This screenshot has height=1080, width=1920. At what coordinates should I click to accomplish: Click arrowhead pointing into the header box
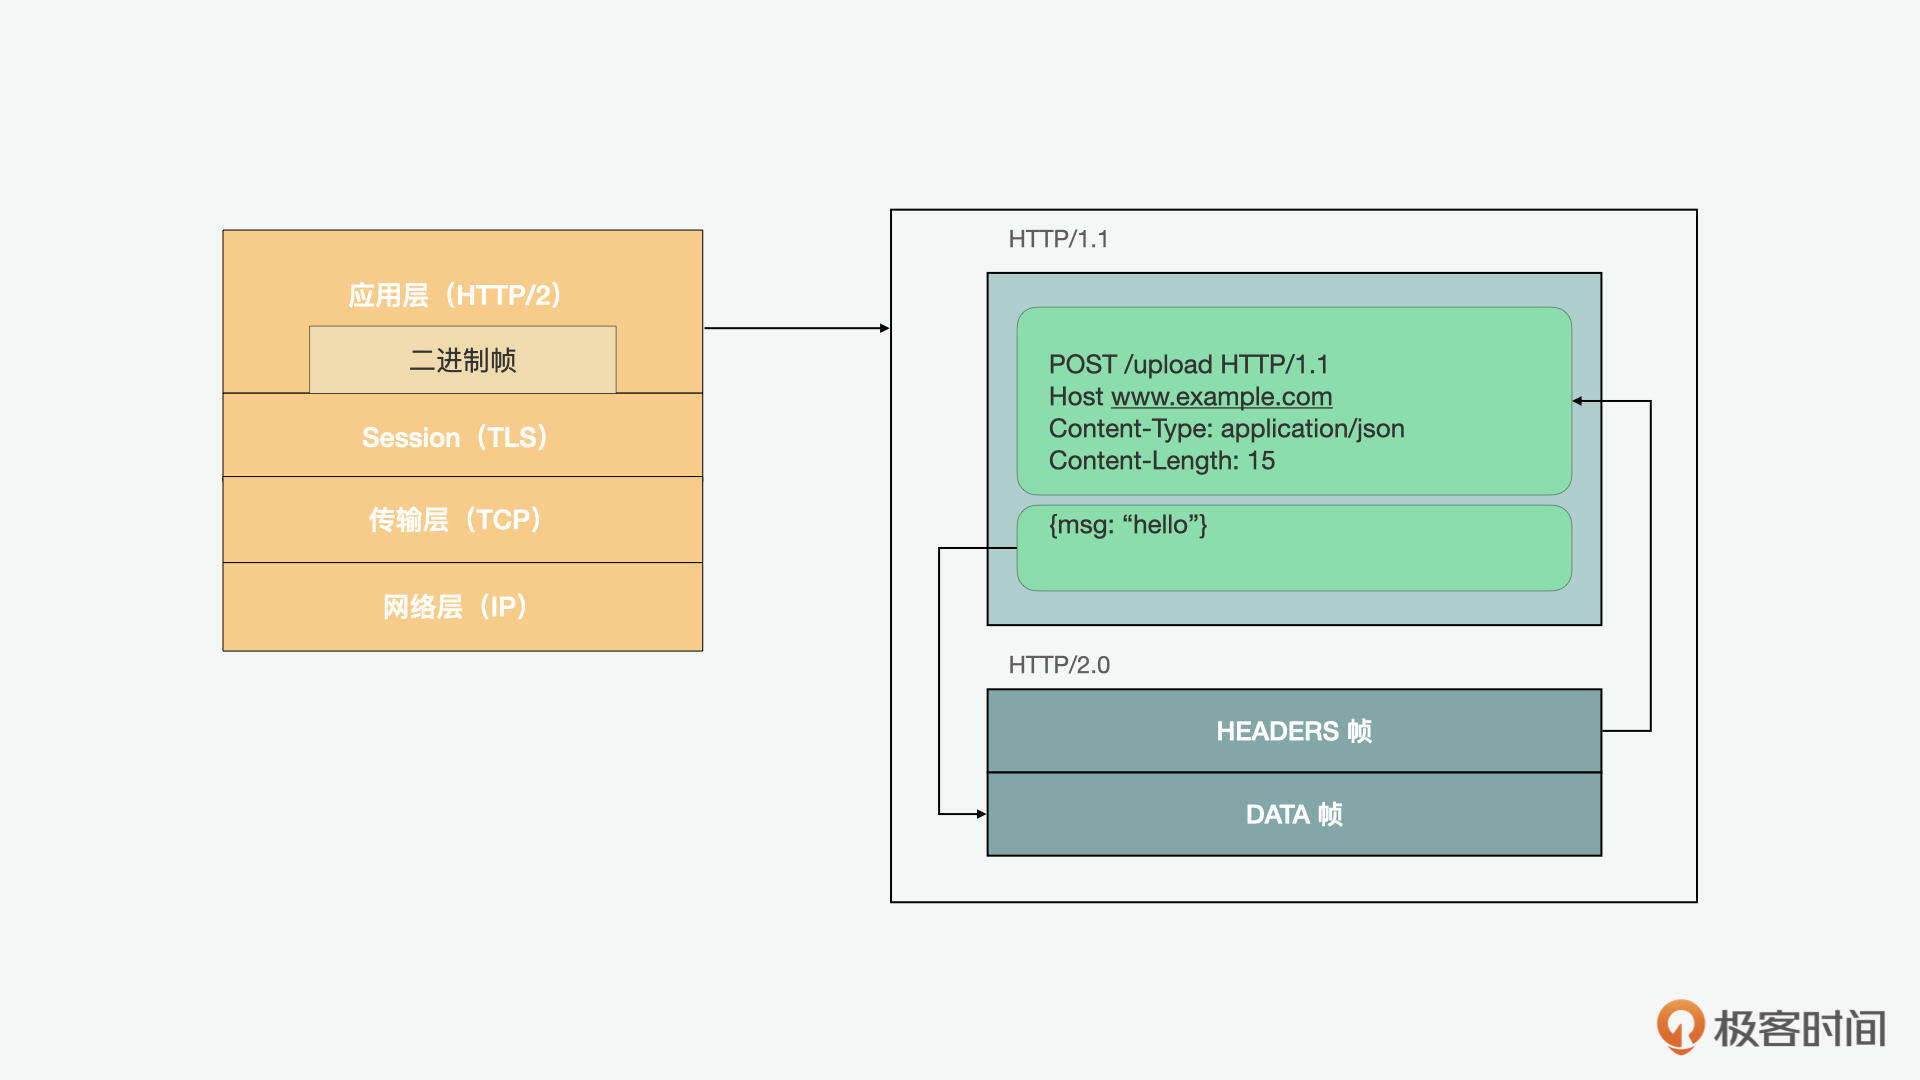click(1577, 401)
